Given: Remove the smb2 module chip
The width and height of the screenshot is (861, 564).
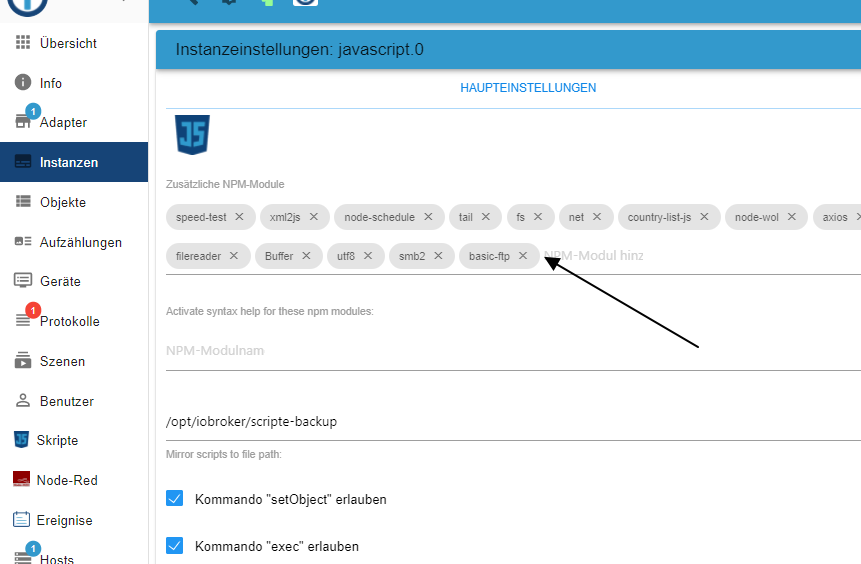Looking at the screenshot, I should pyautogui.click(x=438, y=256).
